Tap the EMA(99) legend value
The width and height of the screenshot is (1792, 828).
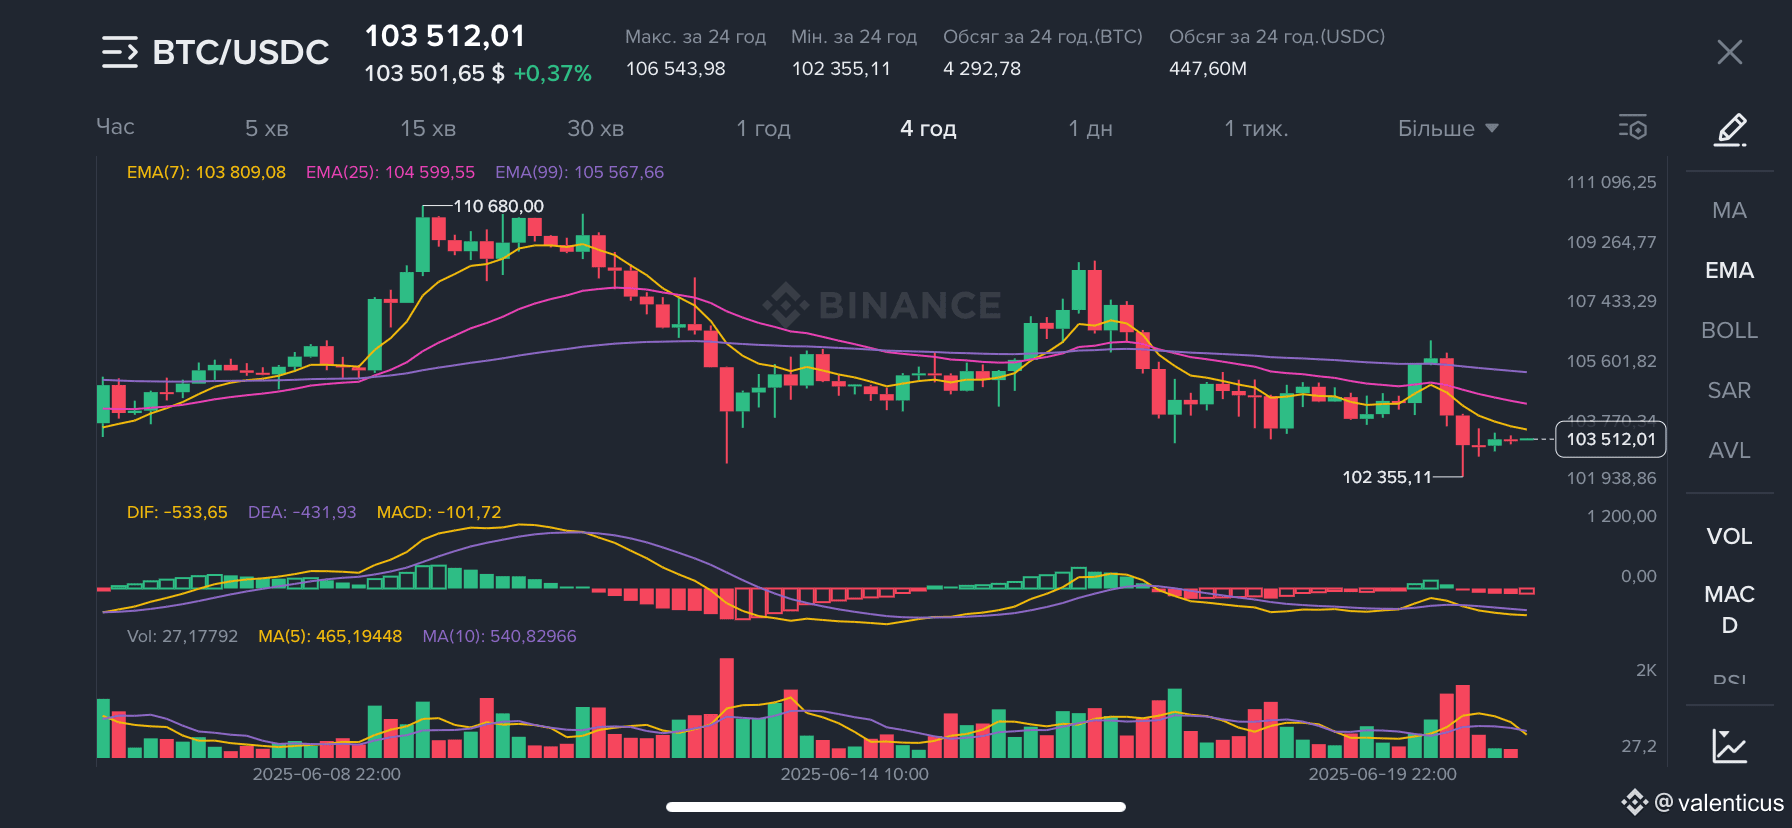(x=579, y=172)
